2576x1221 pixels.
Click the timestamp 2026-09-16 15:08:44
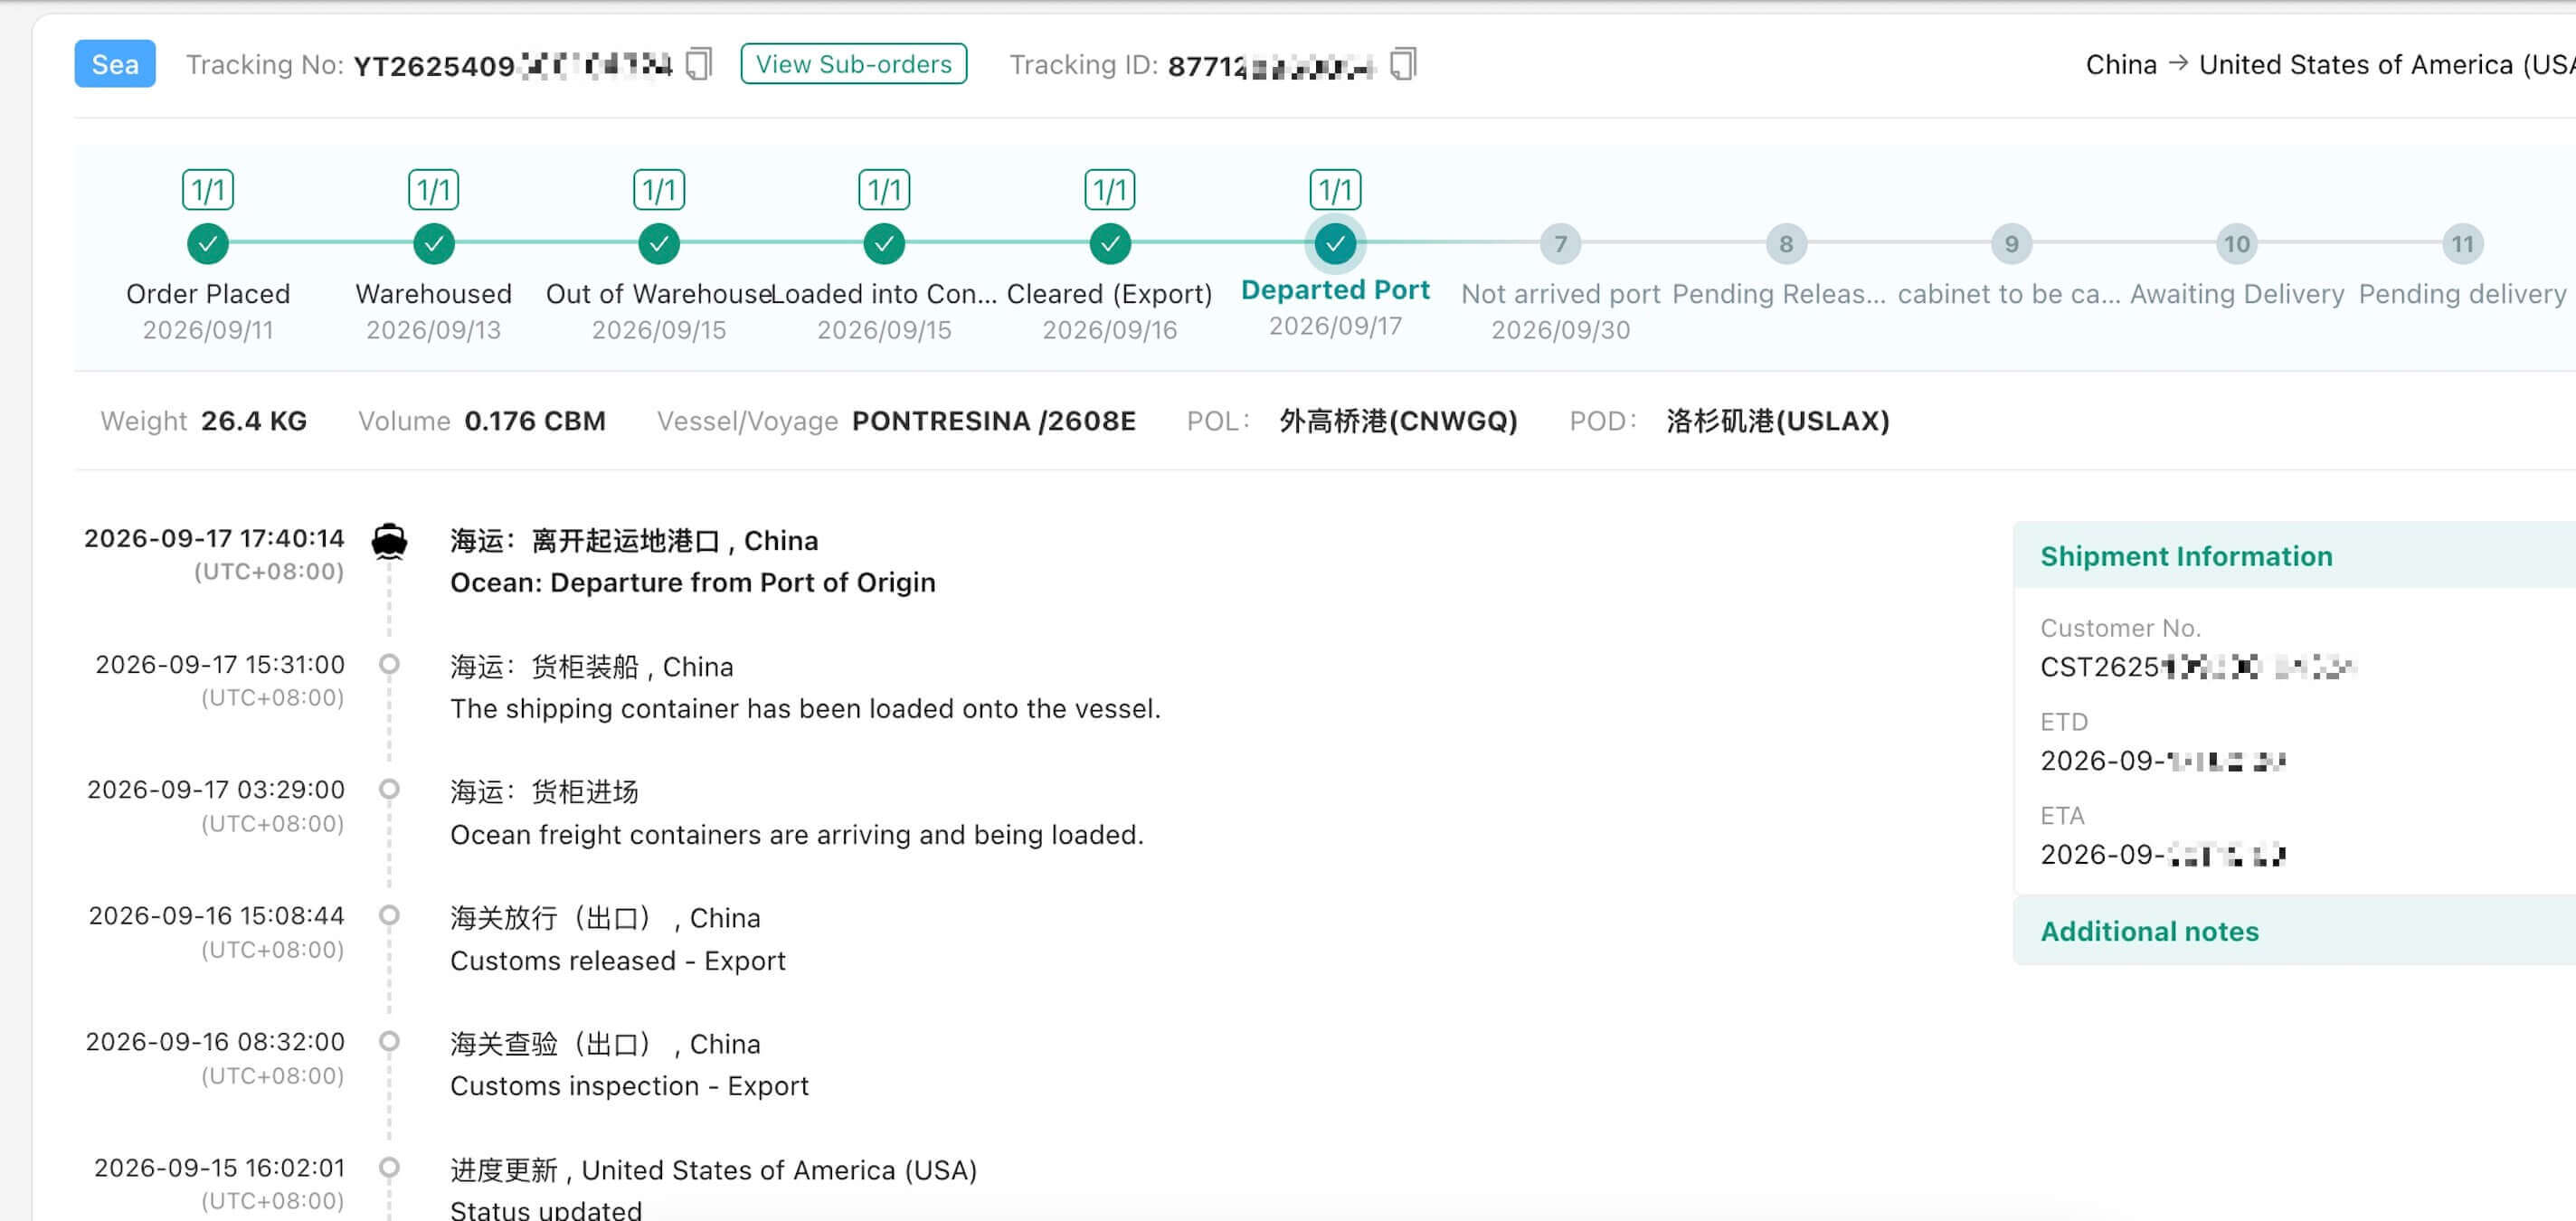click(217, 916)
